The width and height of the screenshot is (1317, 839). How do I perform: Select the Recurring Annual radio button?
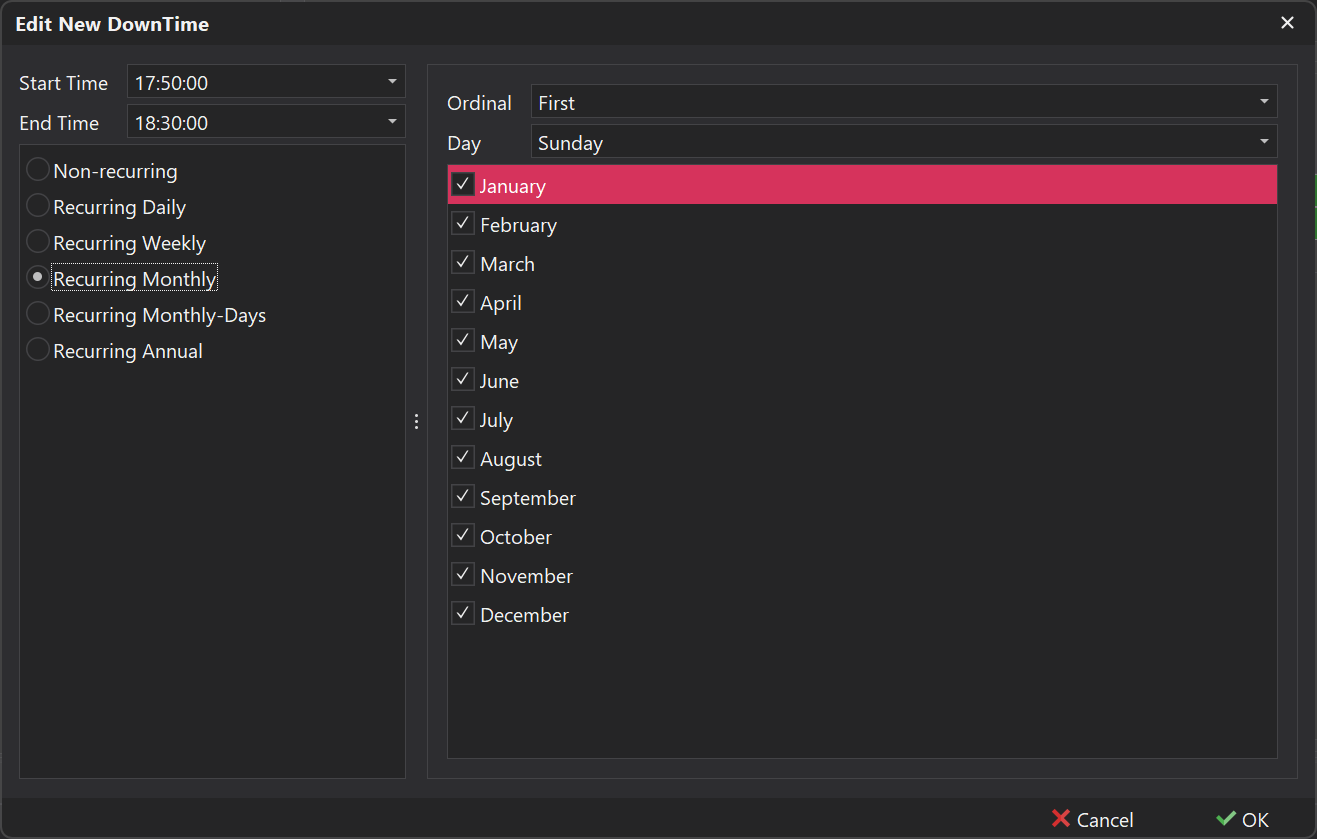coord(37,349)
